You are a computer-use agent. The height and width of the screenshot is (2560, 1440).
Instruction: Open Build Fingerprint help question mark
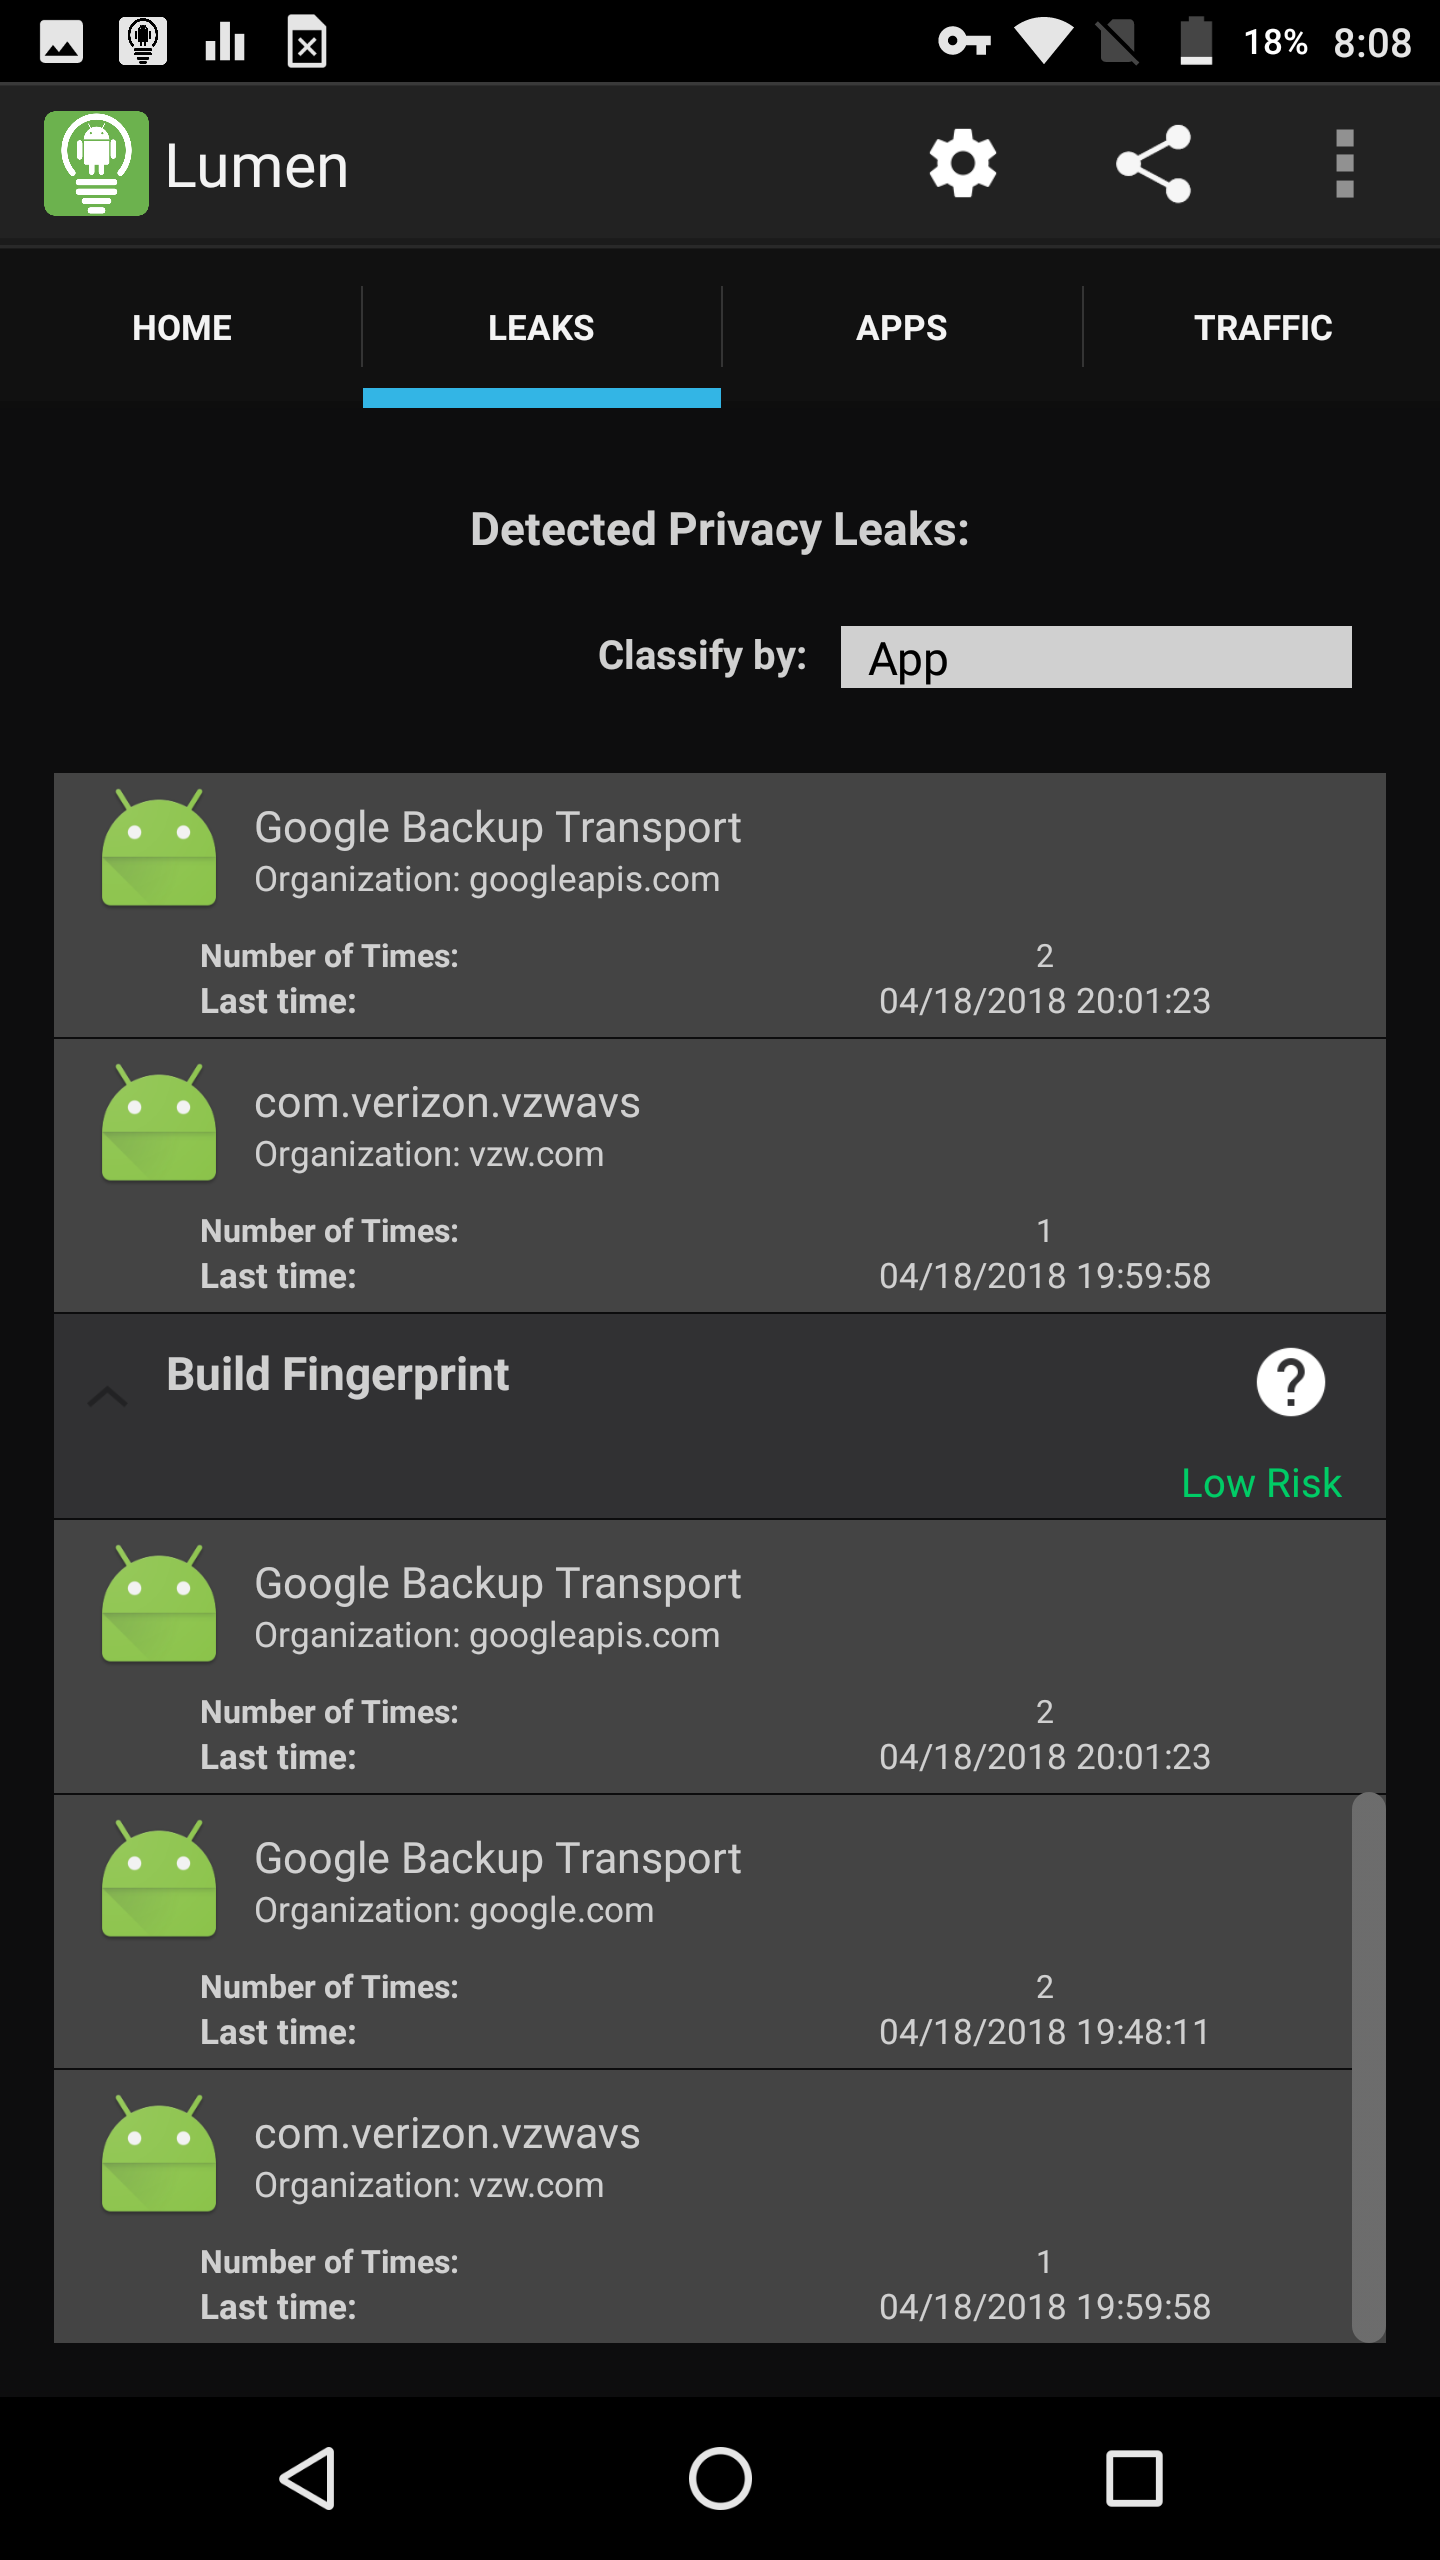pos(1290,1382)
